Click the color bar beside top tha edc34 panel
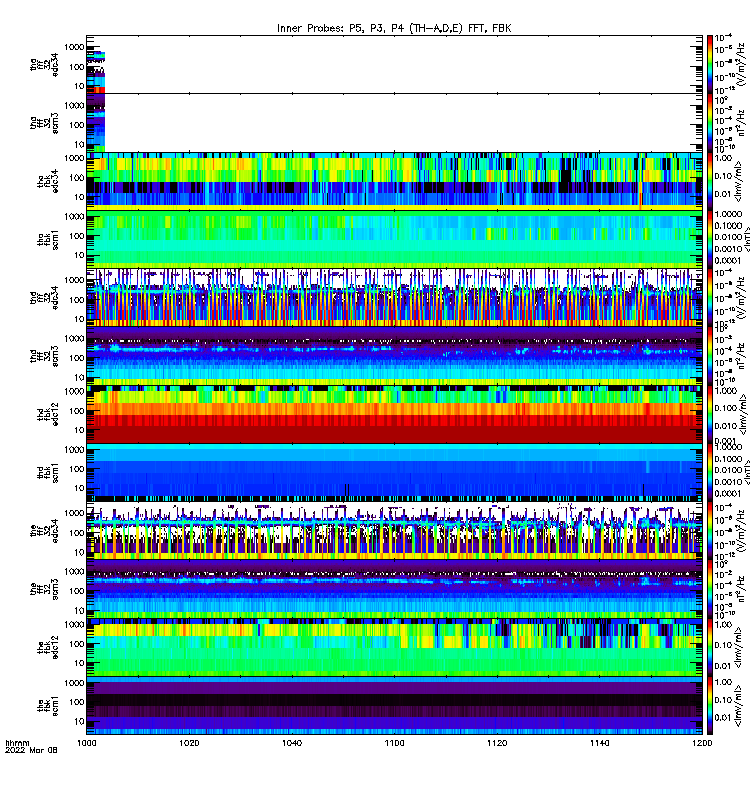750x800 pixels. tap(710, 64)
